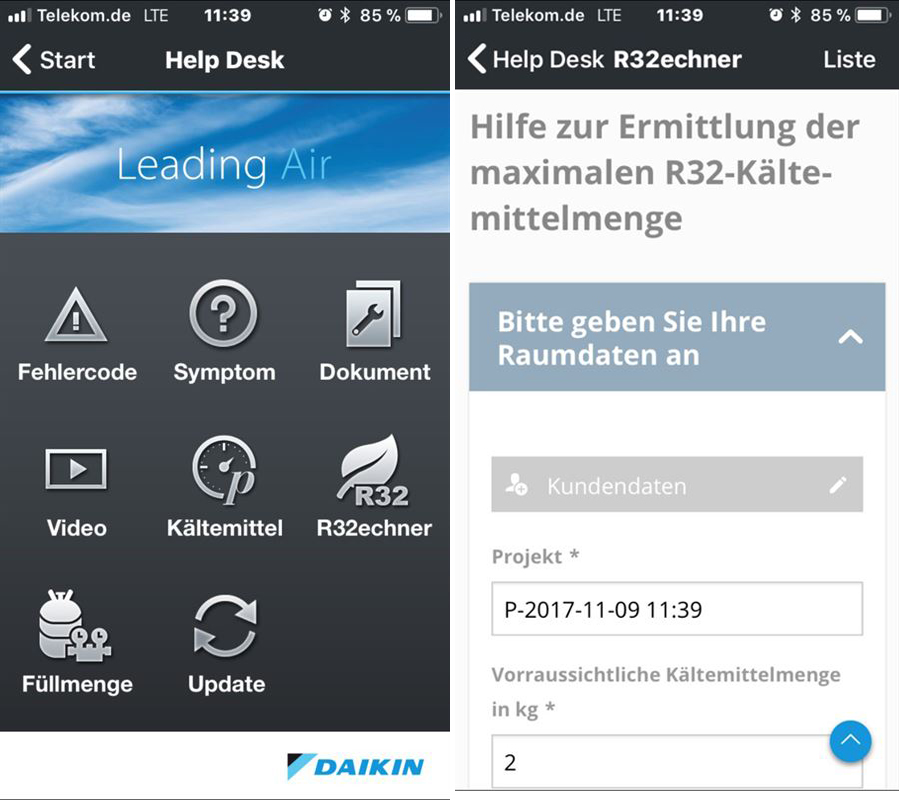Tap the blue scroll-to-top round button

(850, 741)
